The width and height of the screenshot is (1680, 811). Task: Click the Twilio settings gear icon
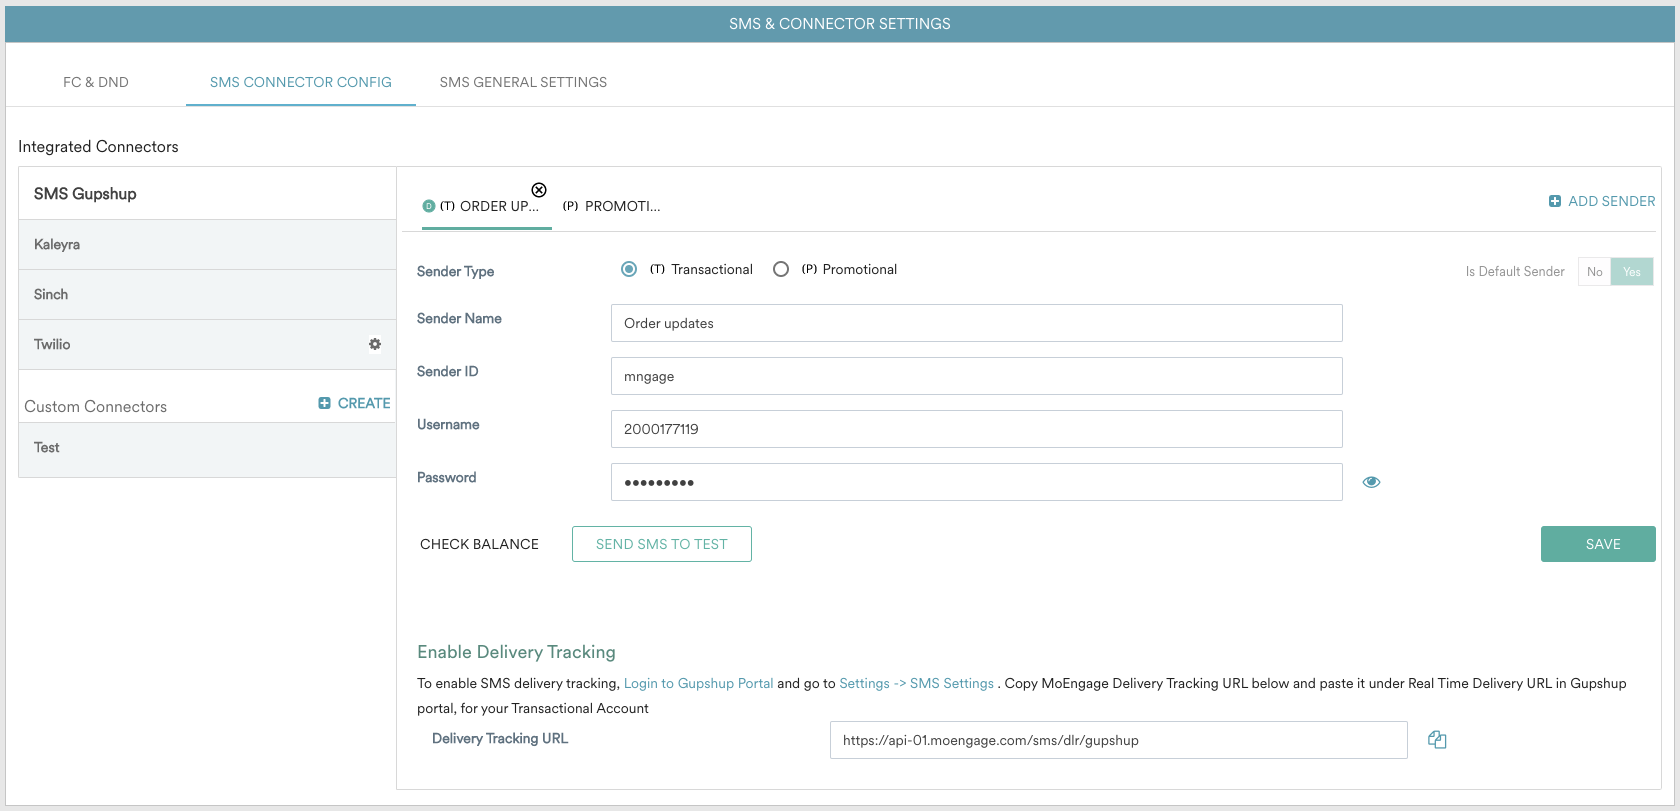pyautogui.click(x=375, y=344)
